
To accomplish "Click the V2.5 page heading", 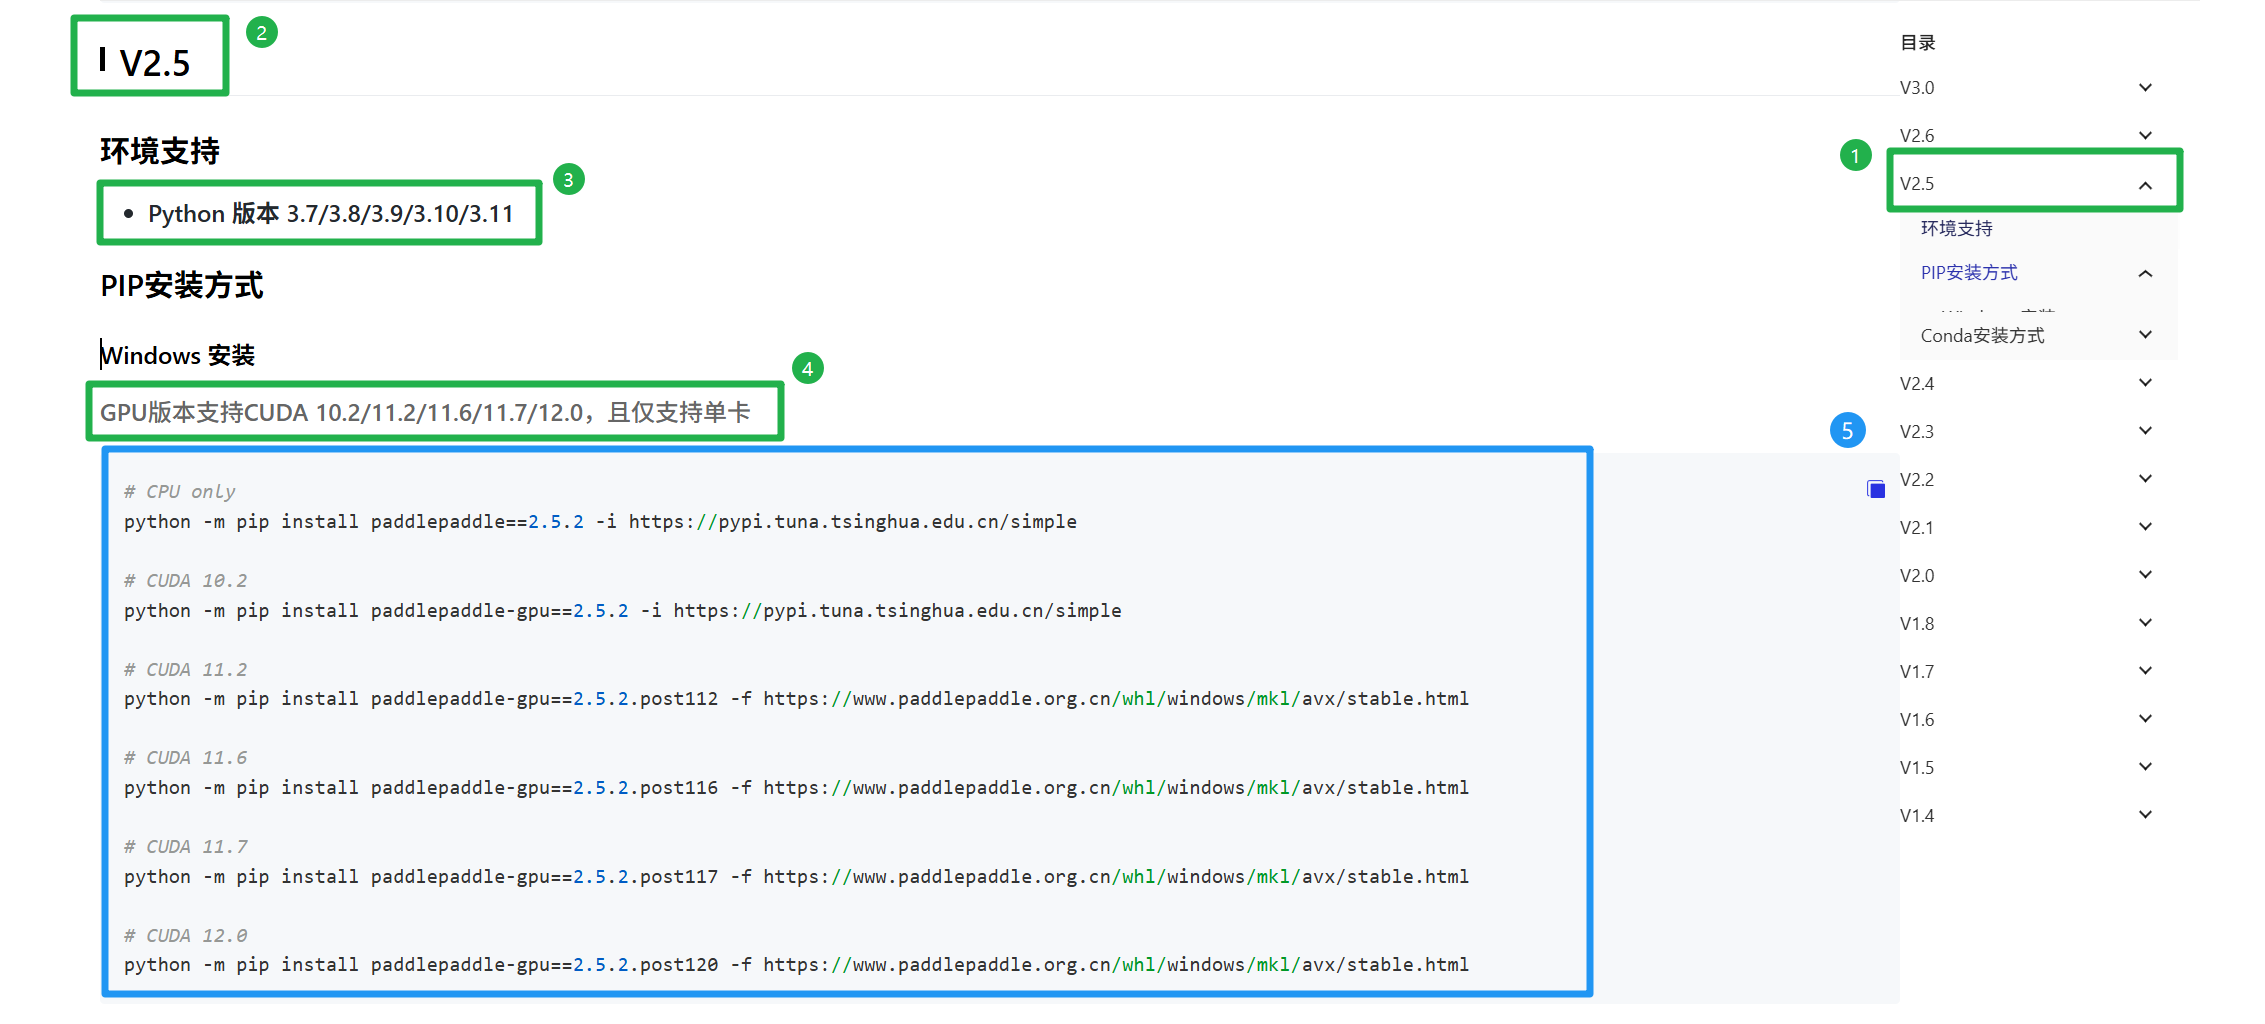I will point(154,63).
